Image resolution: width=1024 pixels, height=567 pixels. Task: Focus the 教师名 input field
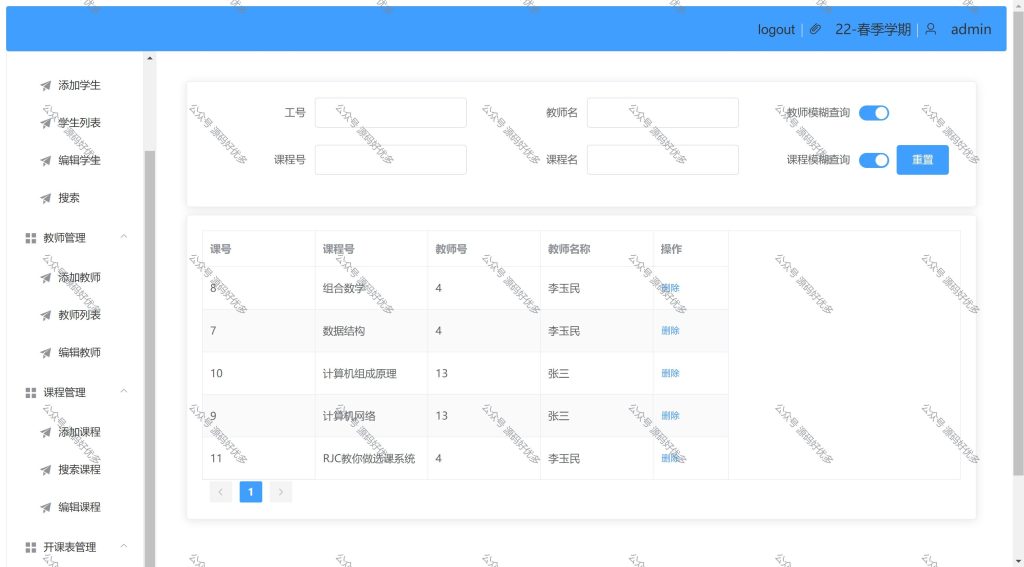pyautogui.click(x=663, y=113)
